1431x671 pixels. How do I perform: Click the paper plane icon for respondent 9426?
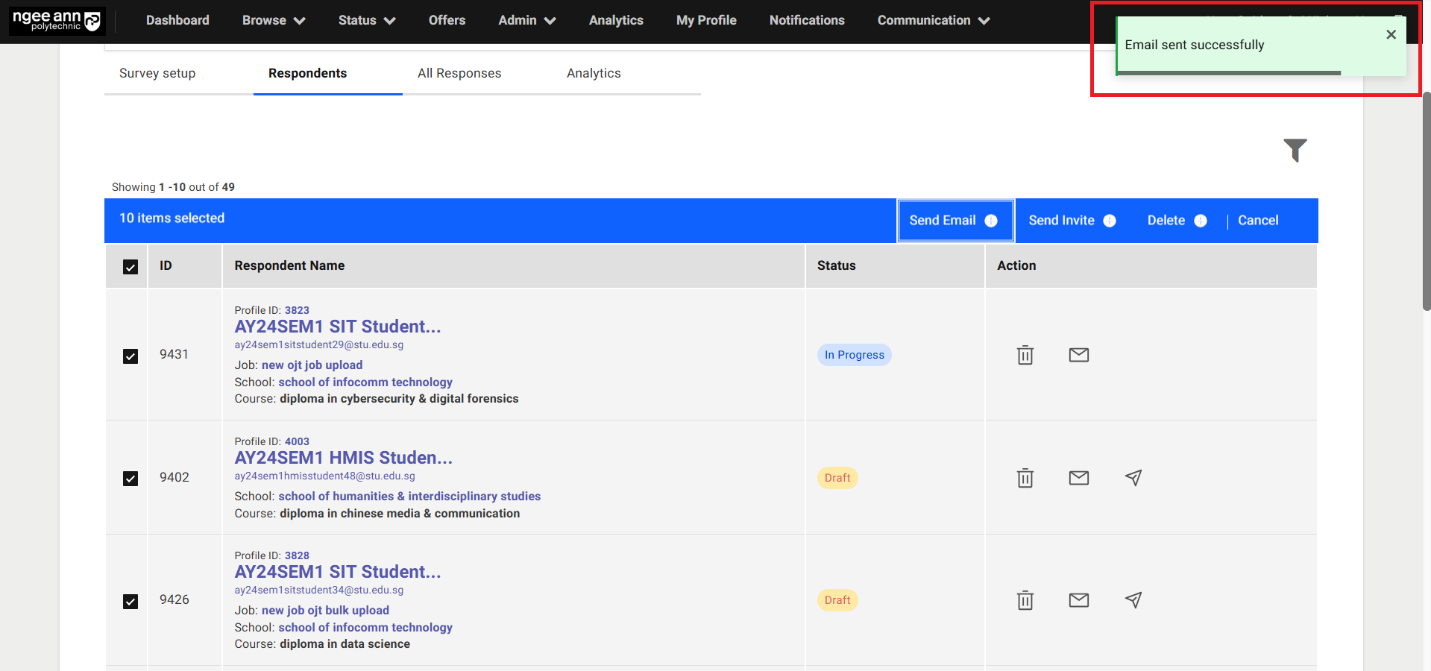point(1132,599)
